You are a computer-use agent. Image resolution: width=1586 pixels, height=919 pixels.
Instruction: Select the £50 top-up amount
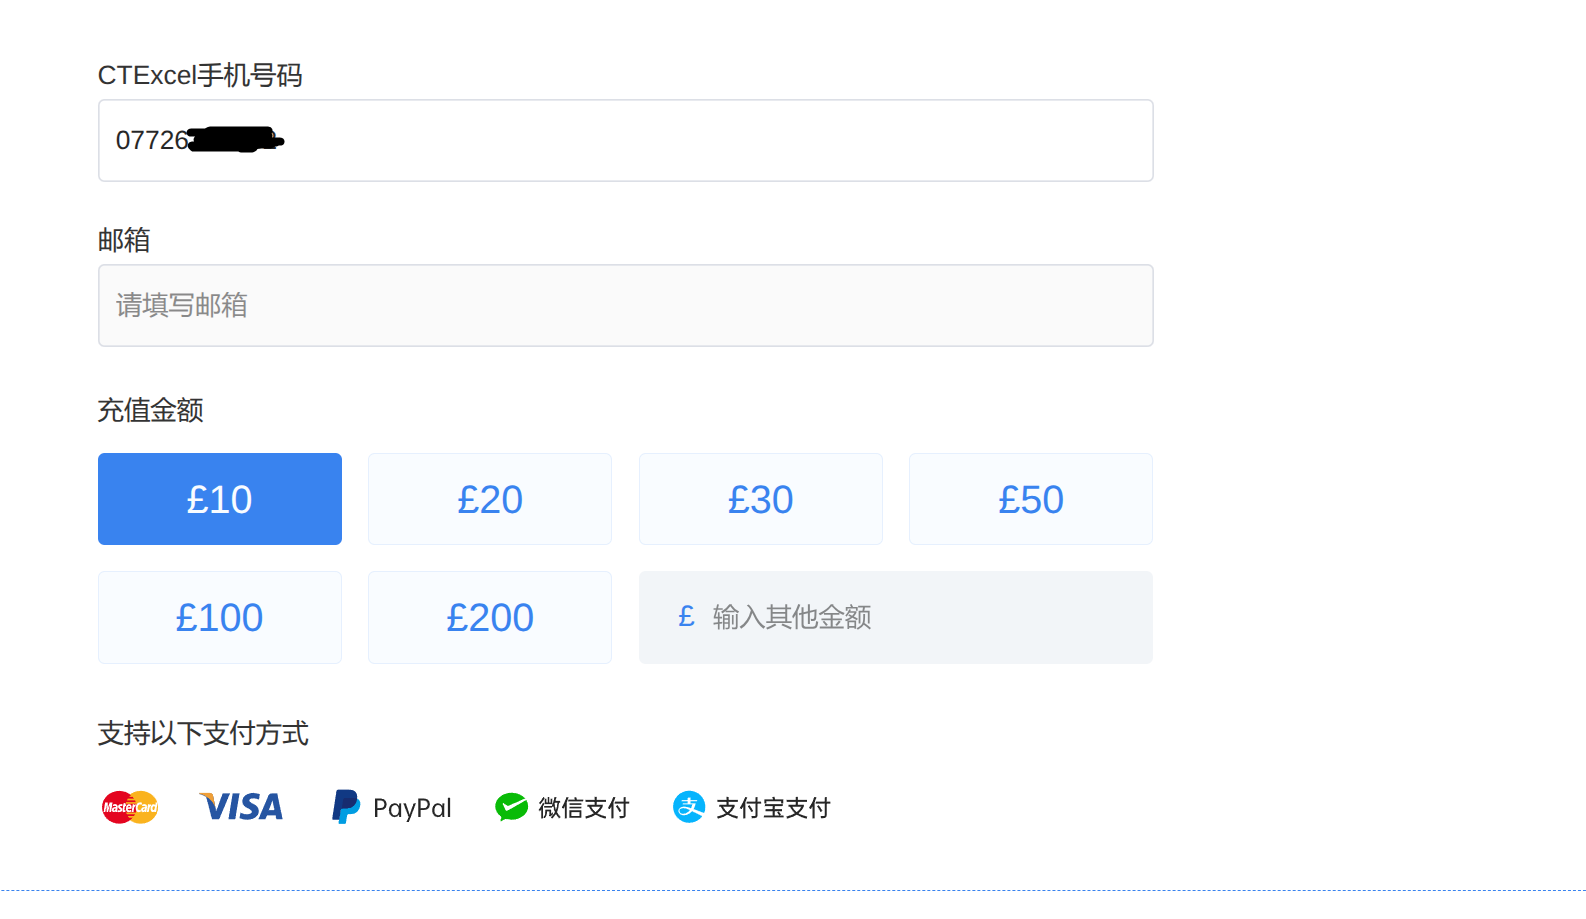1030,499
